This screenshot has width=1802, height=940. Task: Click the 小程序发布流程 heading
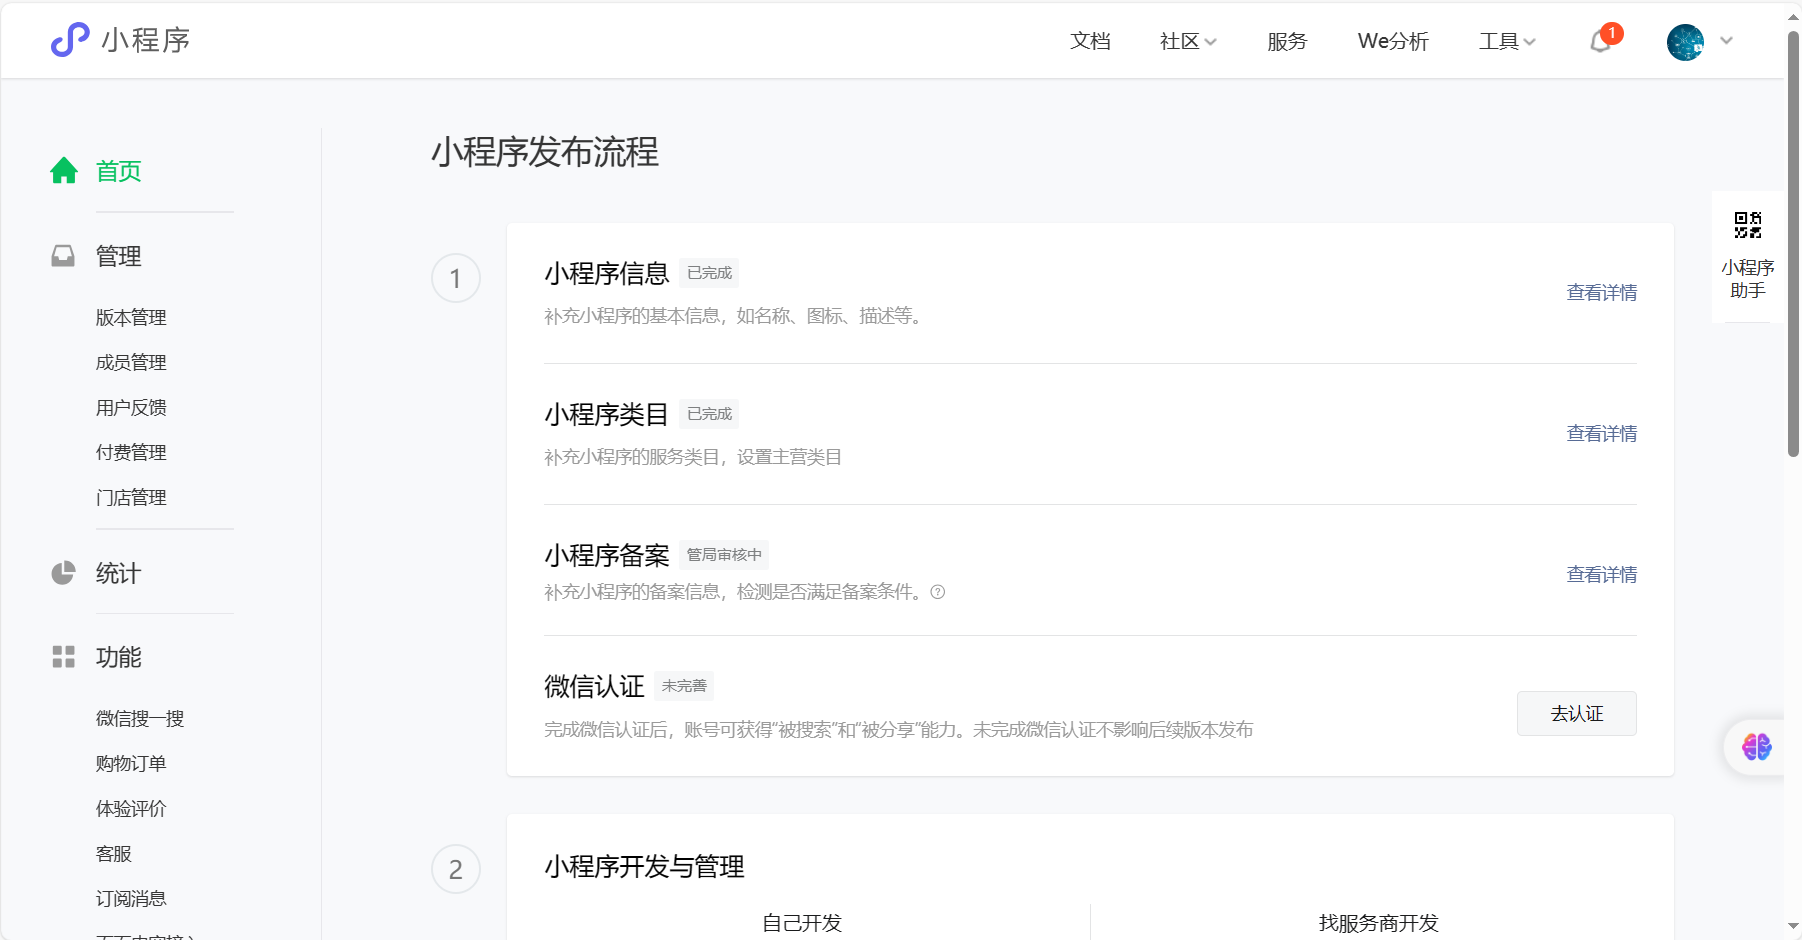[545, 152]
